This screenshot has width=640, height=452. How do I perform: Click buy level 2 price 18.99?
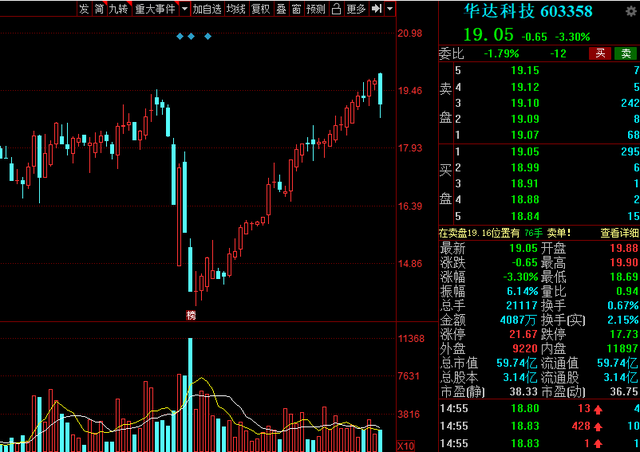tap(525, 167)
